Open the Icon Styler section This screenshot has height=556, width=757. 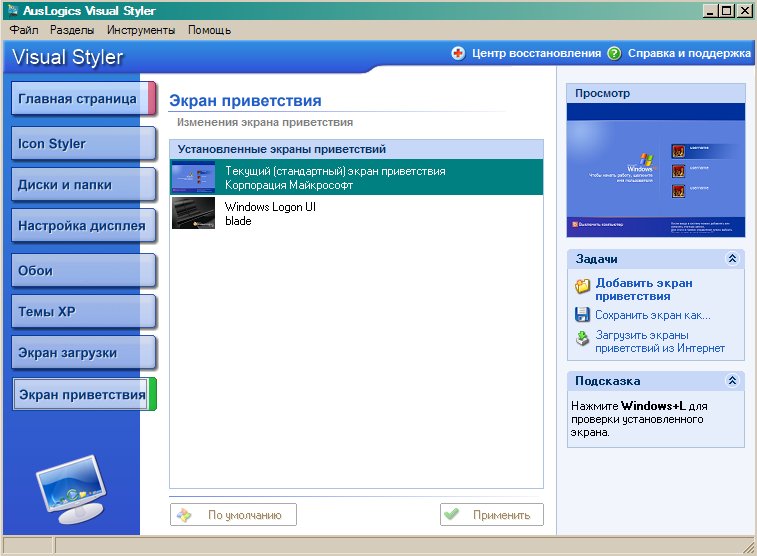pyautogui.click(x=84, y=143)
